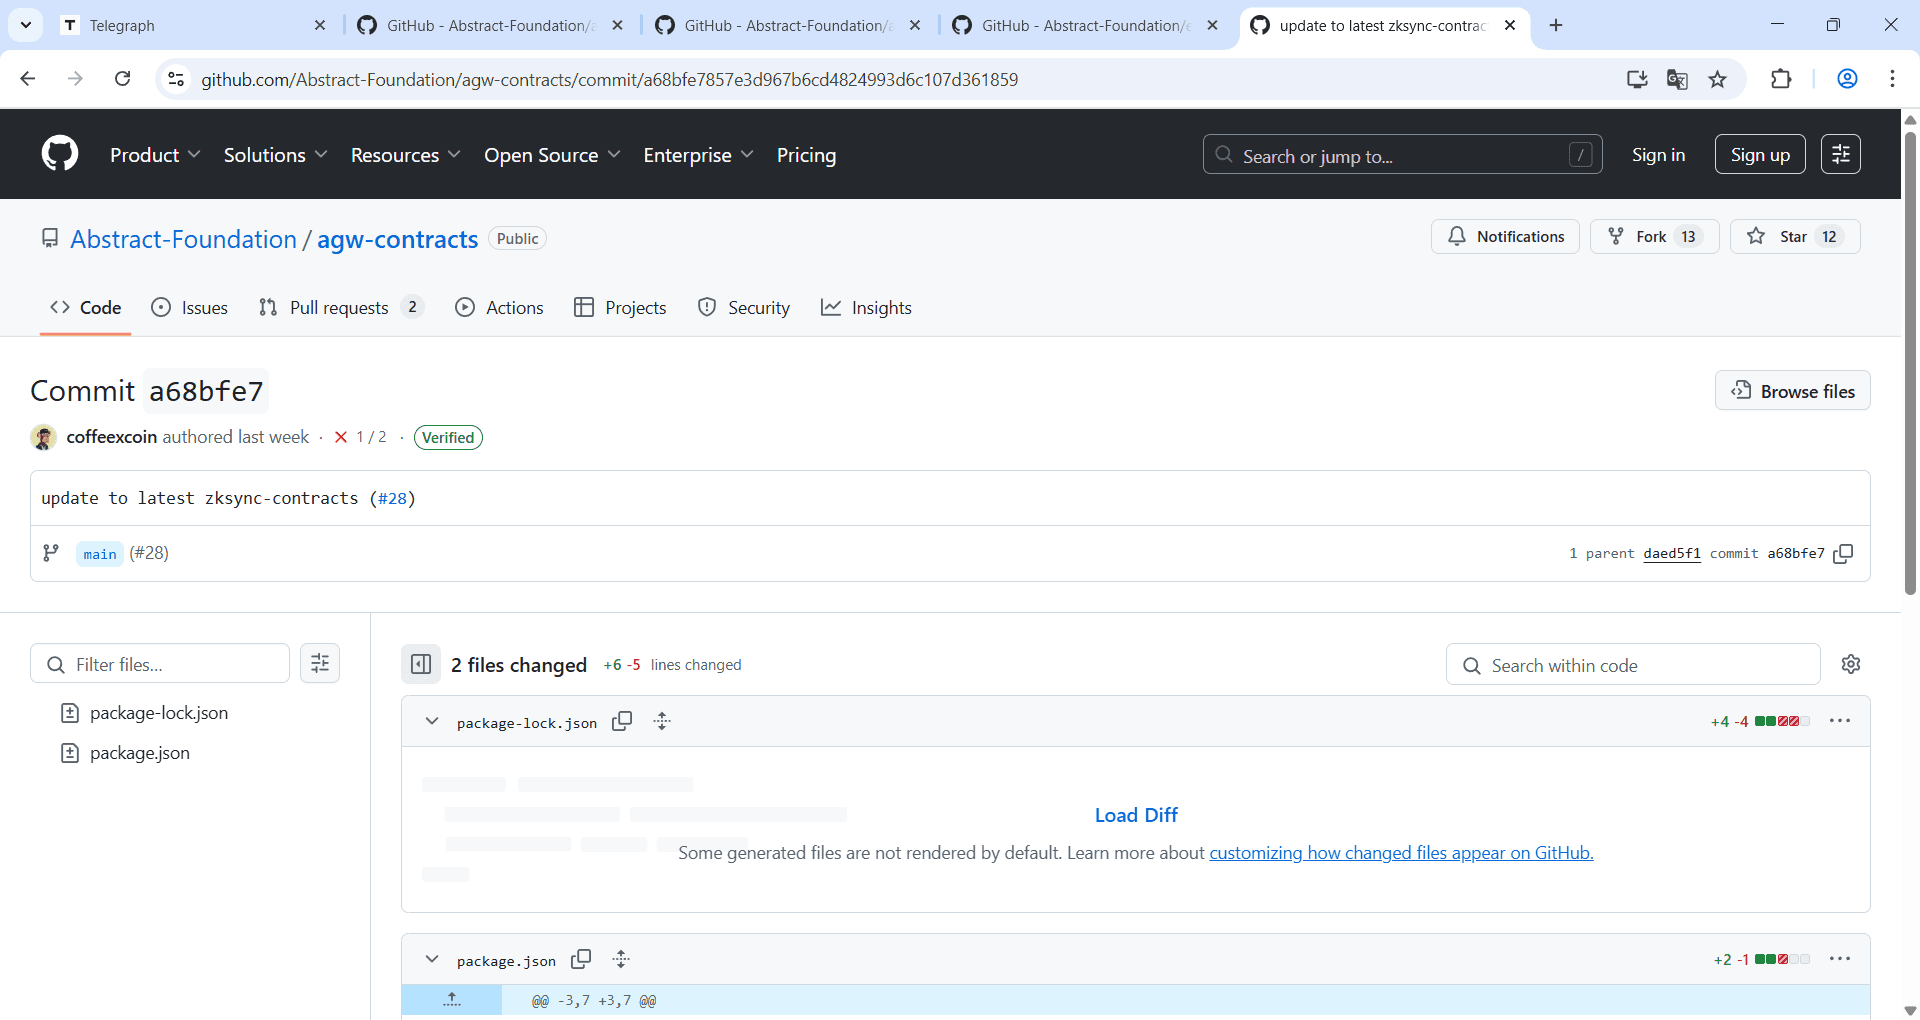Select package-lock.json in file tree
This screenshot has height=1020, width=1920.
[x=158, y=713]
